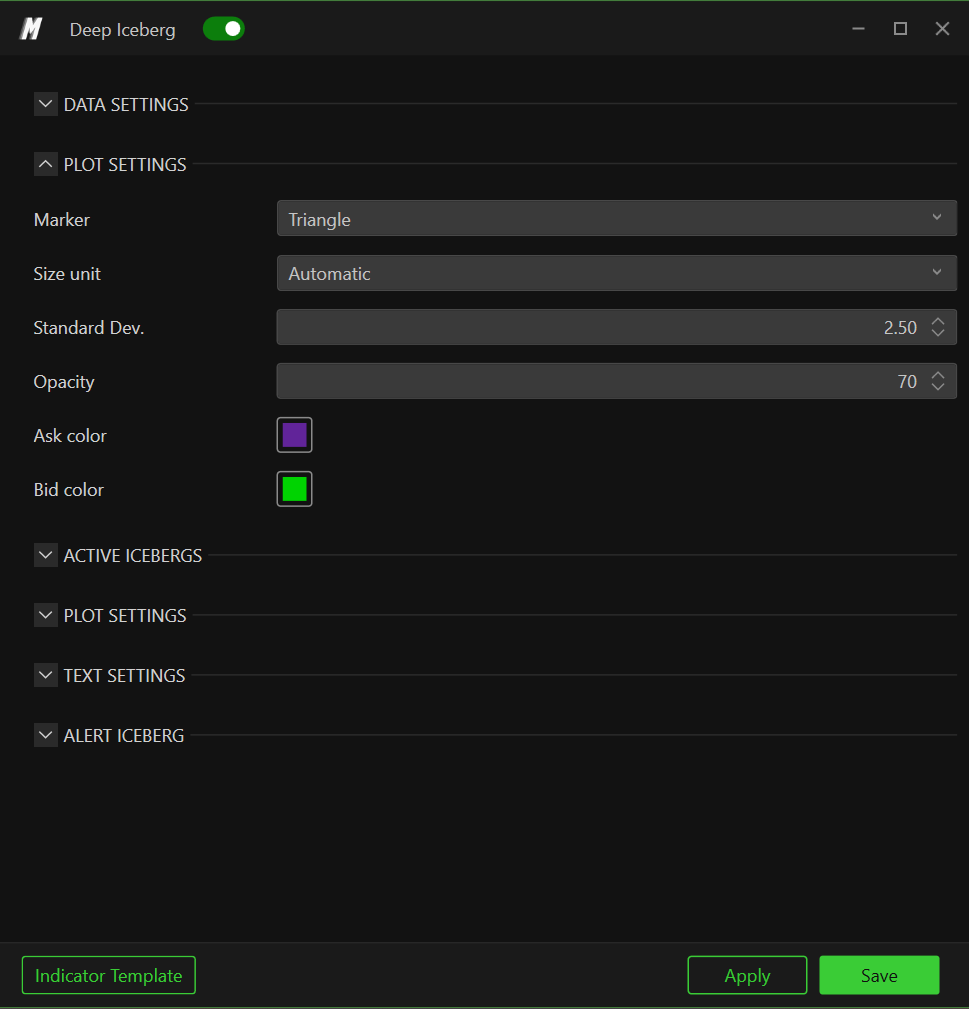The width and height of the screenshot is (969, 1009).
Task: Apply the indicator settings
Action: [747, 975]
